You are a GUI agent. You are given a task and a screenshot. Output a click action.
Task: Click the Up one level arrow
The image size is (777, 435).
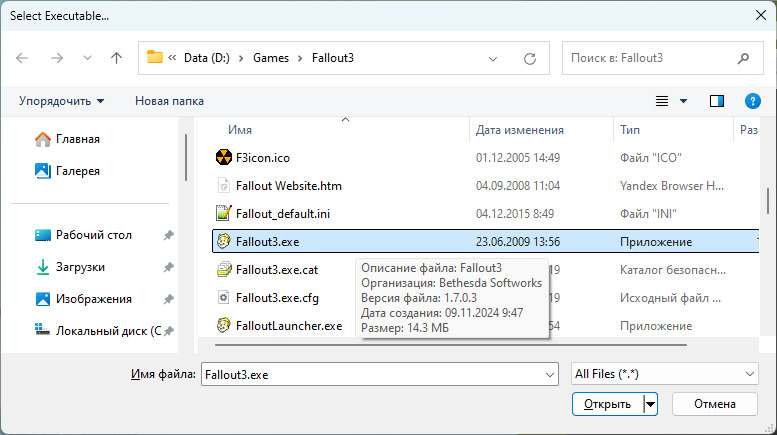pos(116,58)
